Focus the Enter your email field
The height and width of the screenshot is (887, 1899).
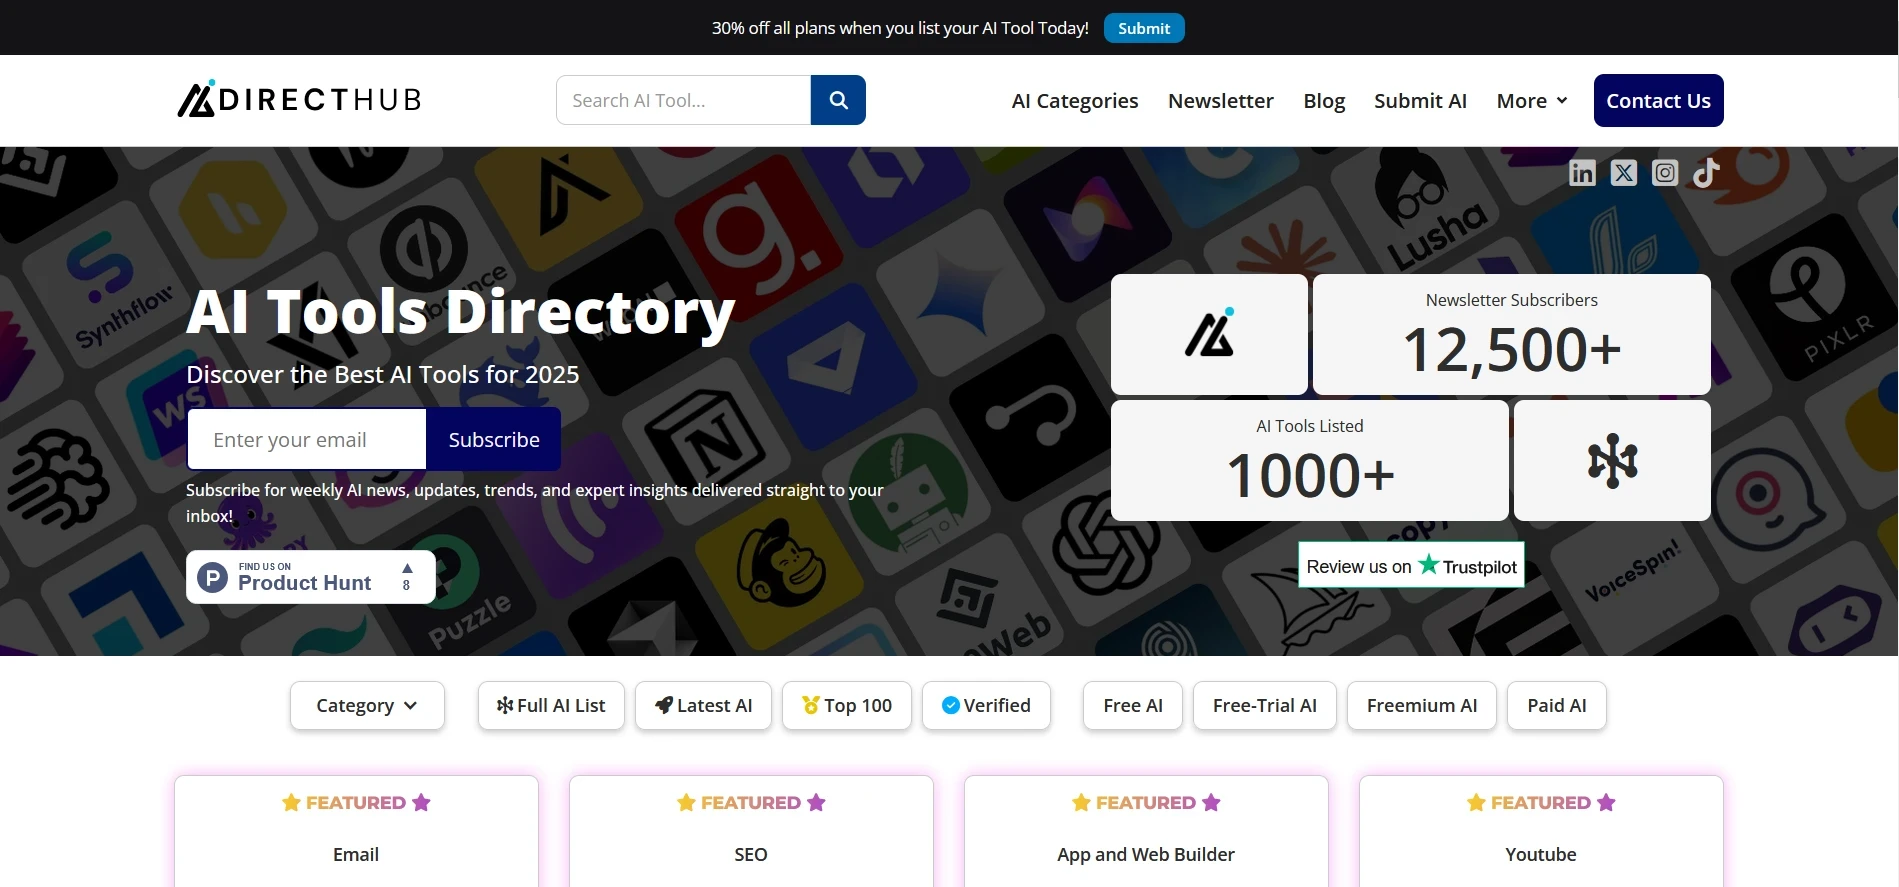pos(307,439)
